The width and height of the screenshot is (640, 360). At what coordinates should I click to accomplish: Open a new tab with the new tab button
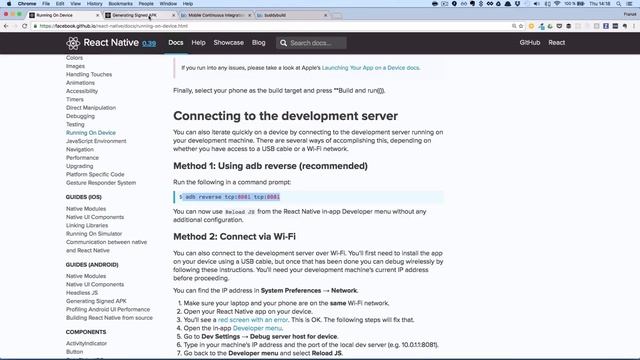[336, 16]
